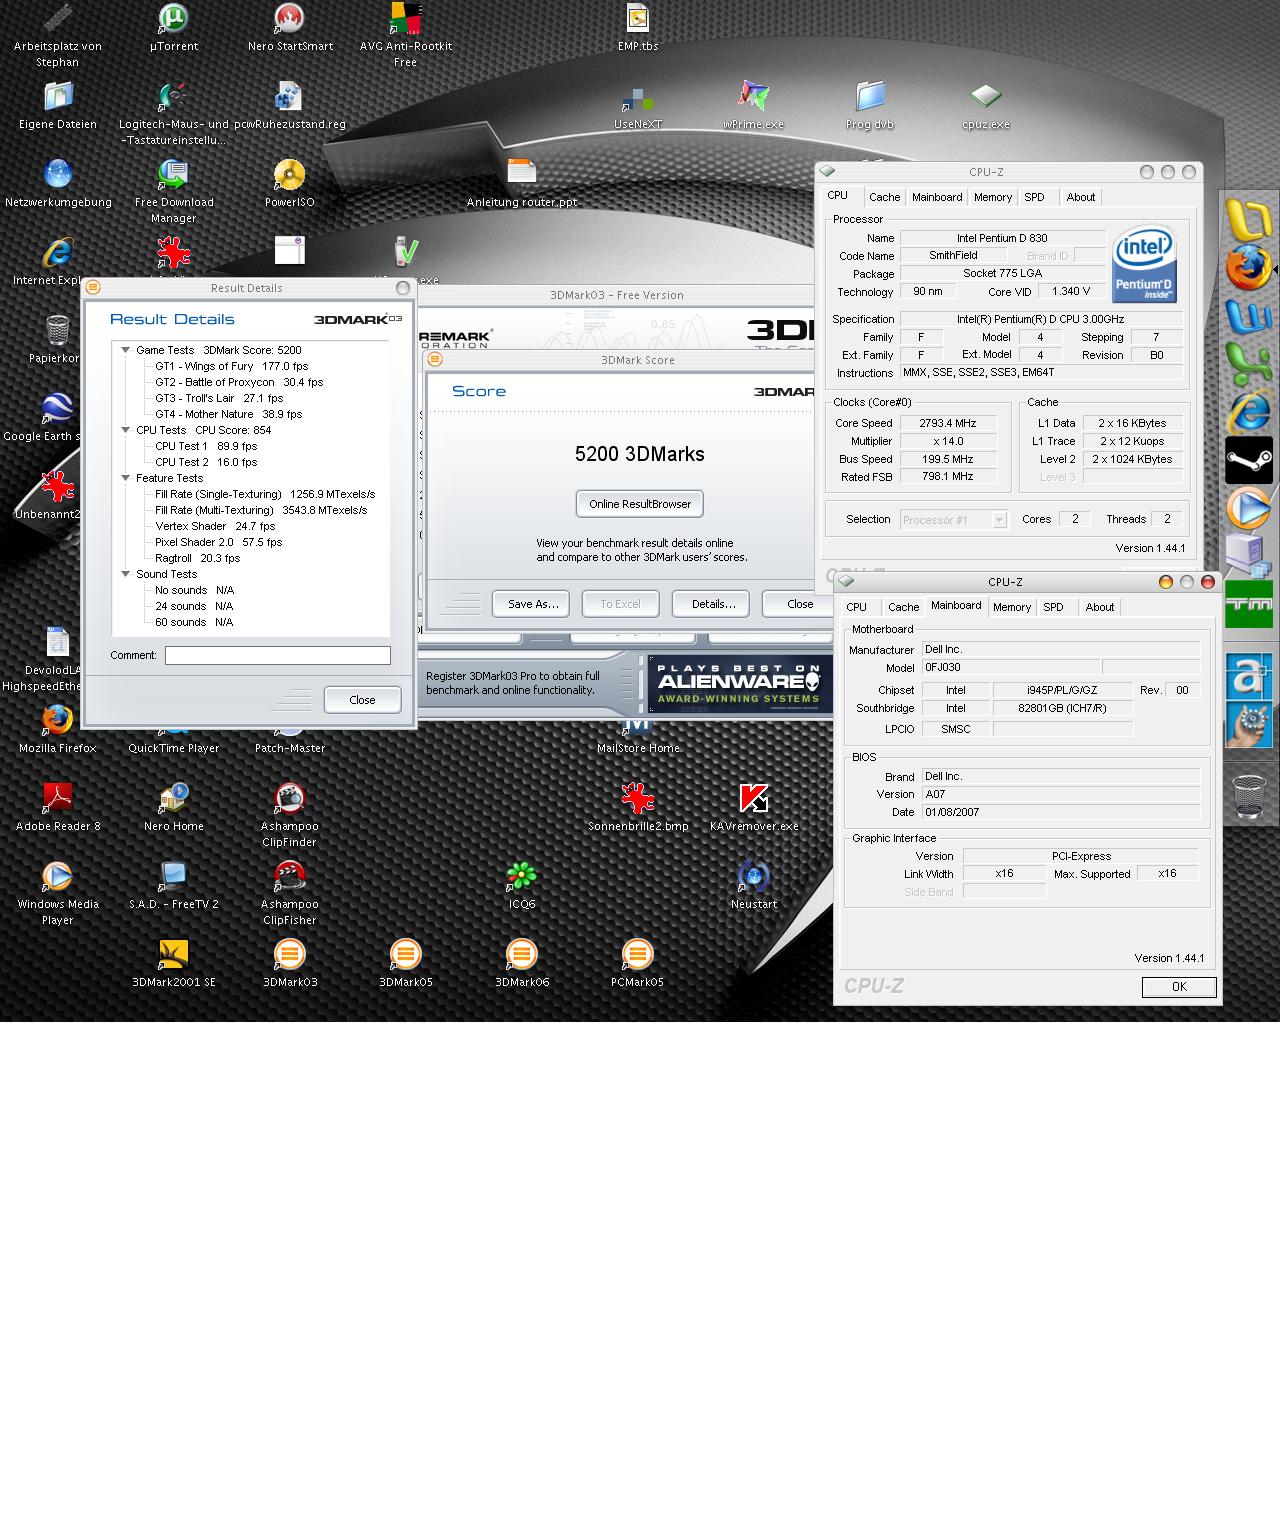The image size is (1280, 1536).
Task: Launch Steam from the right dock
Action: pyautogui.click(x=1249, y=461)
